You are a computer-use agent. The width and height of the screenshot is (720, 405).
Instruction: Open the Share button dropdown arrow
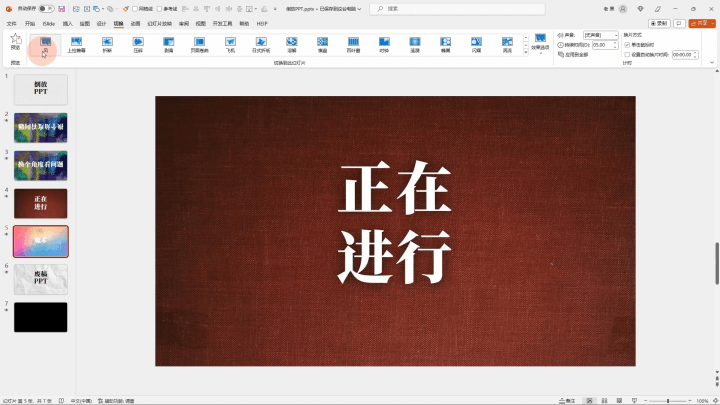713,23
